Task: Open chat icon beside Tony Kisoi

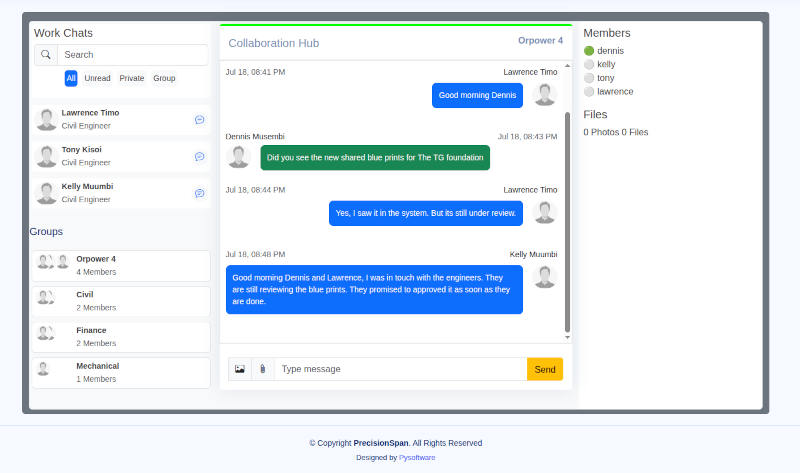Action: click(x=199, y=157)
